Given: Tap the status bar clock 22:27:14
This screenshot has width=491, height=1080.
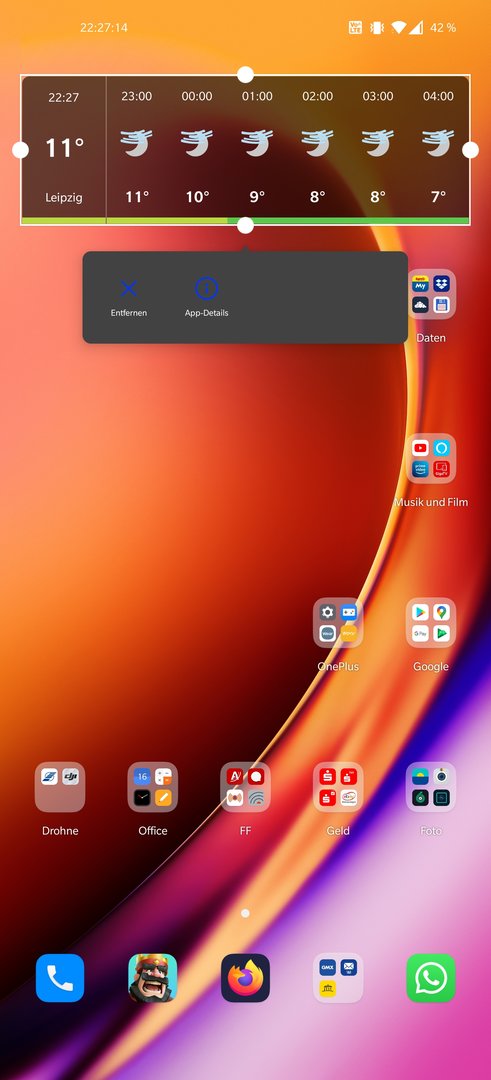Looking at the screenshot, I should pos(104,28).
